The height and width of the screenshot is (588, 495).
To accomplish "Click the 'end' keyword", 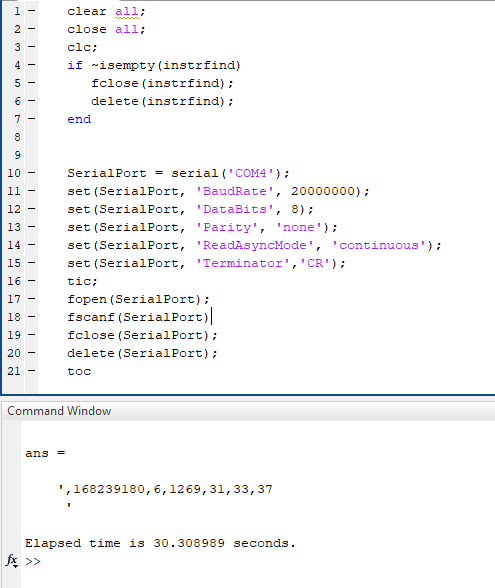I will pos(79,119).
